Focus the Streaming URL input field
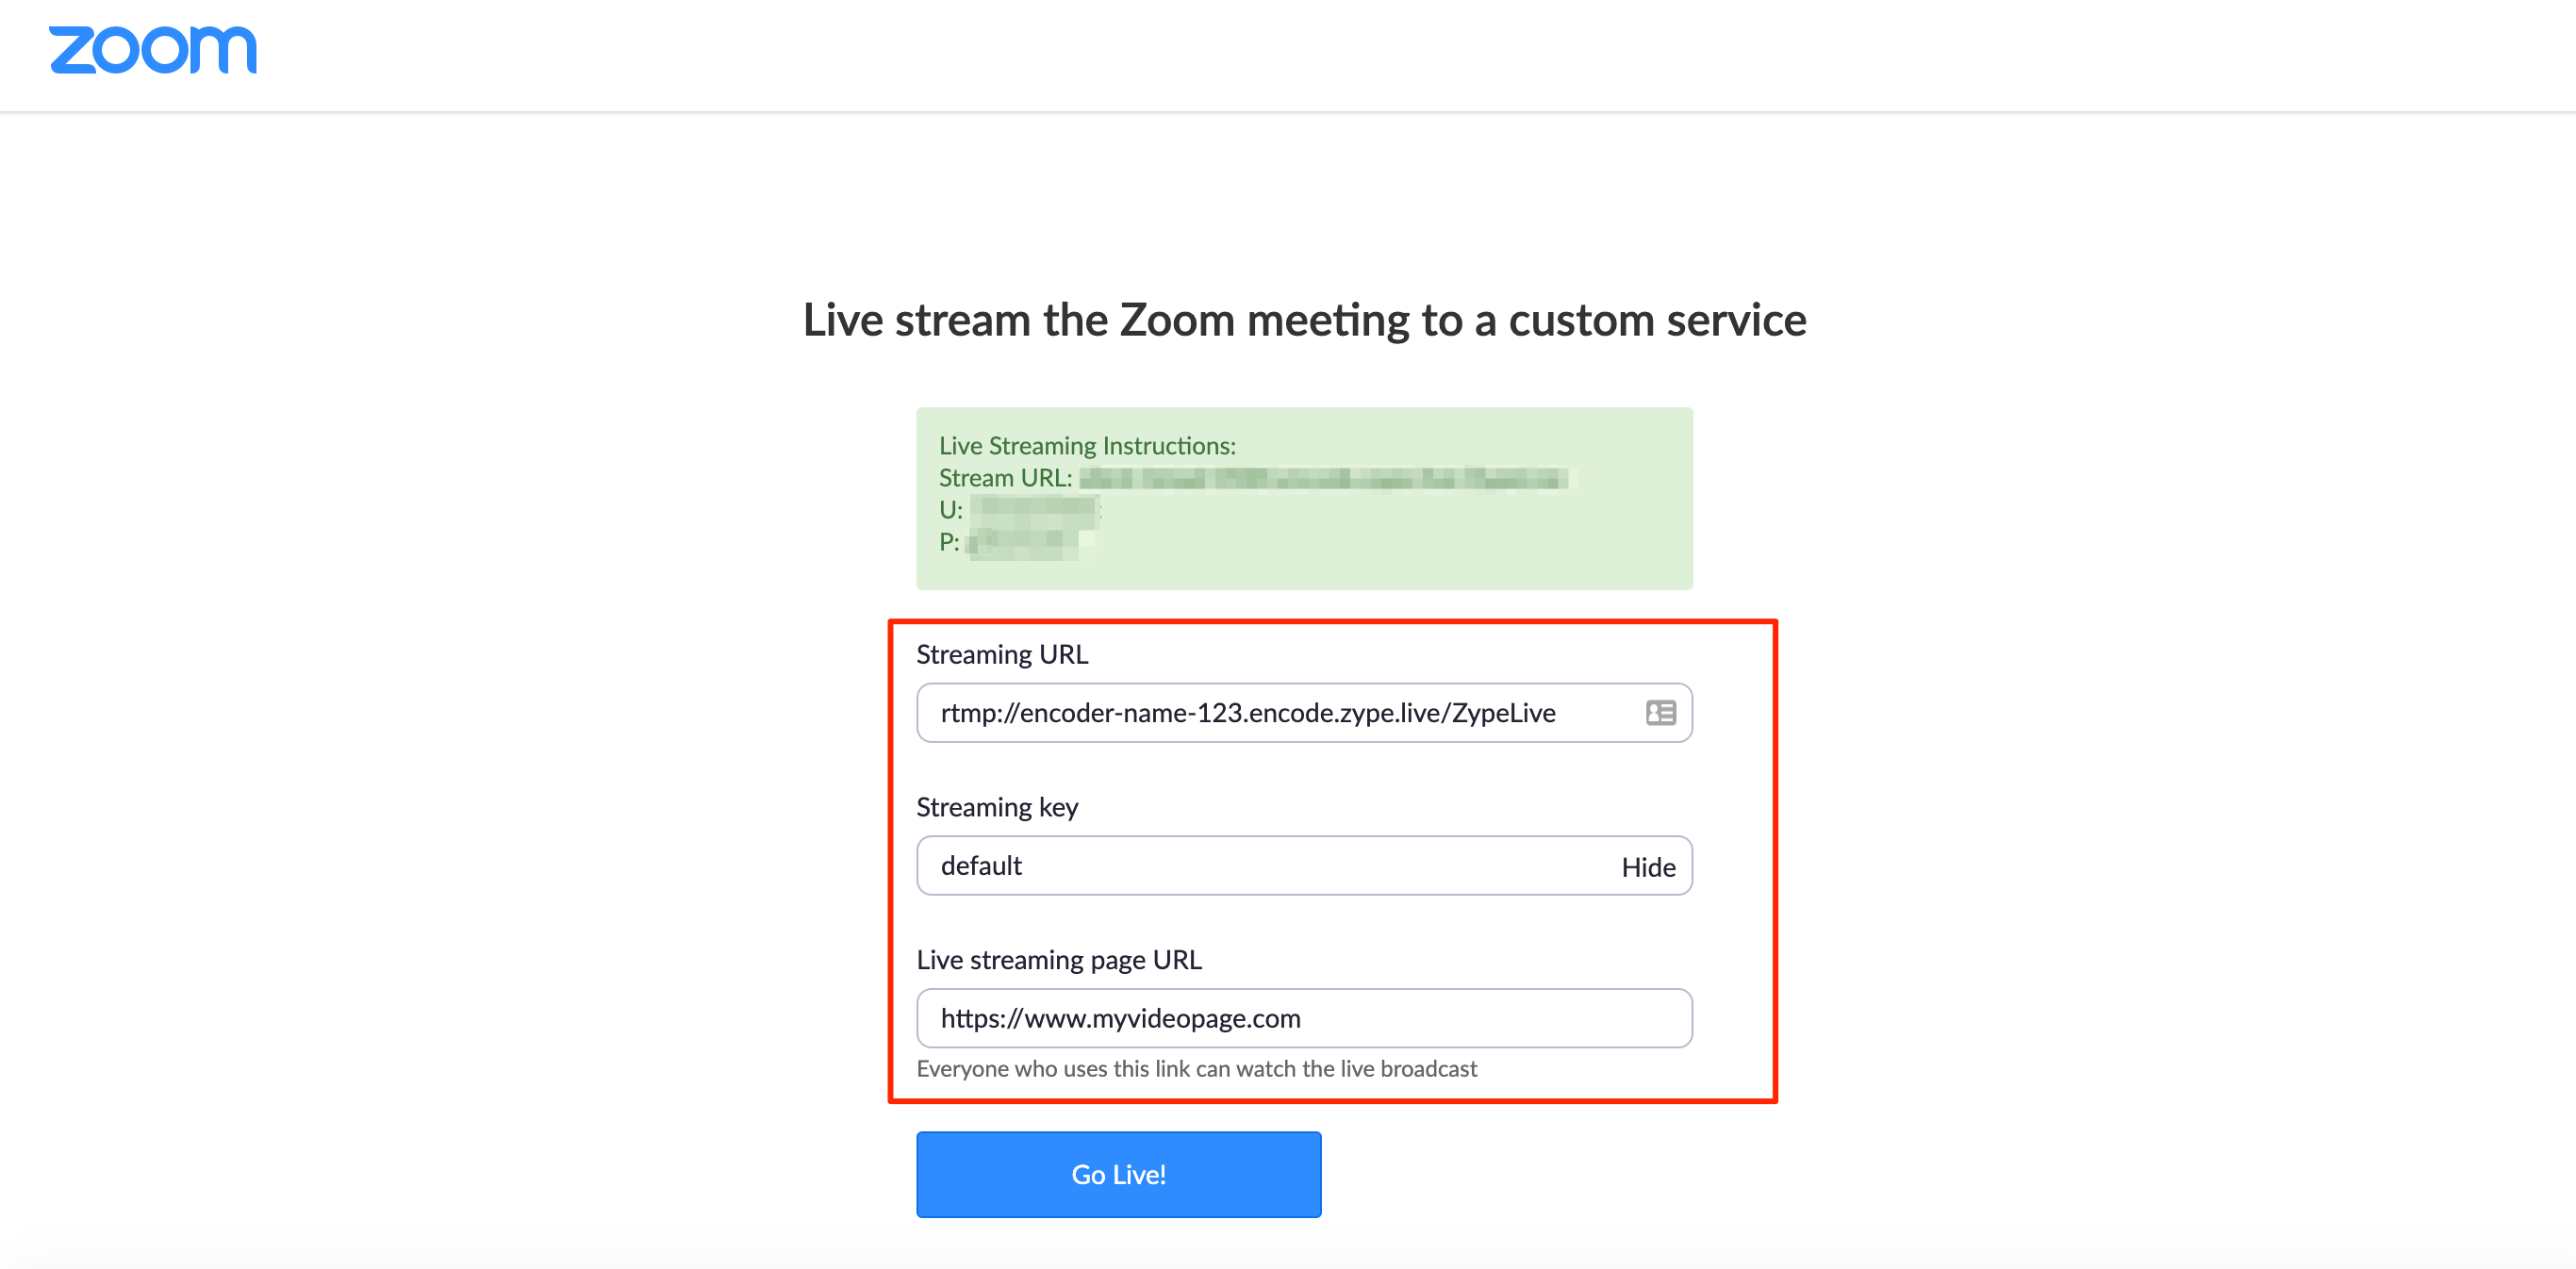This screenshot has width=2576, height=1269. click(1304, 713)
